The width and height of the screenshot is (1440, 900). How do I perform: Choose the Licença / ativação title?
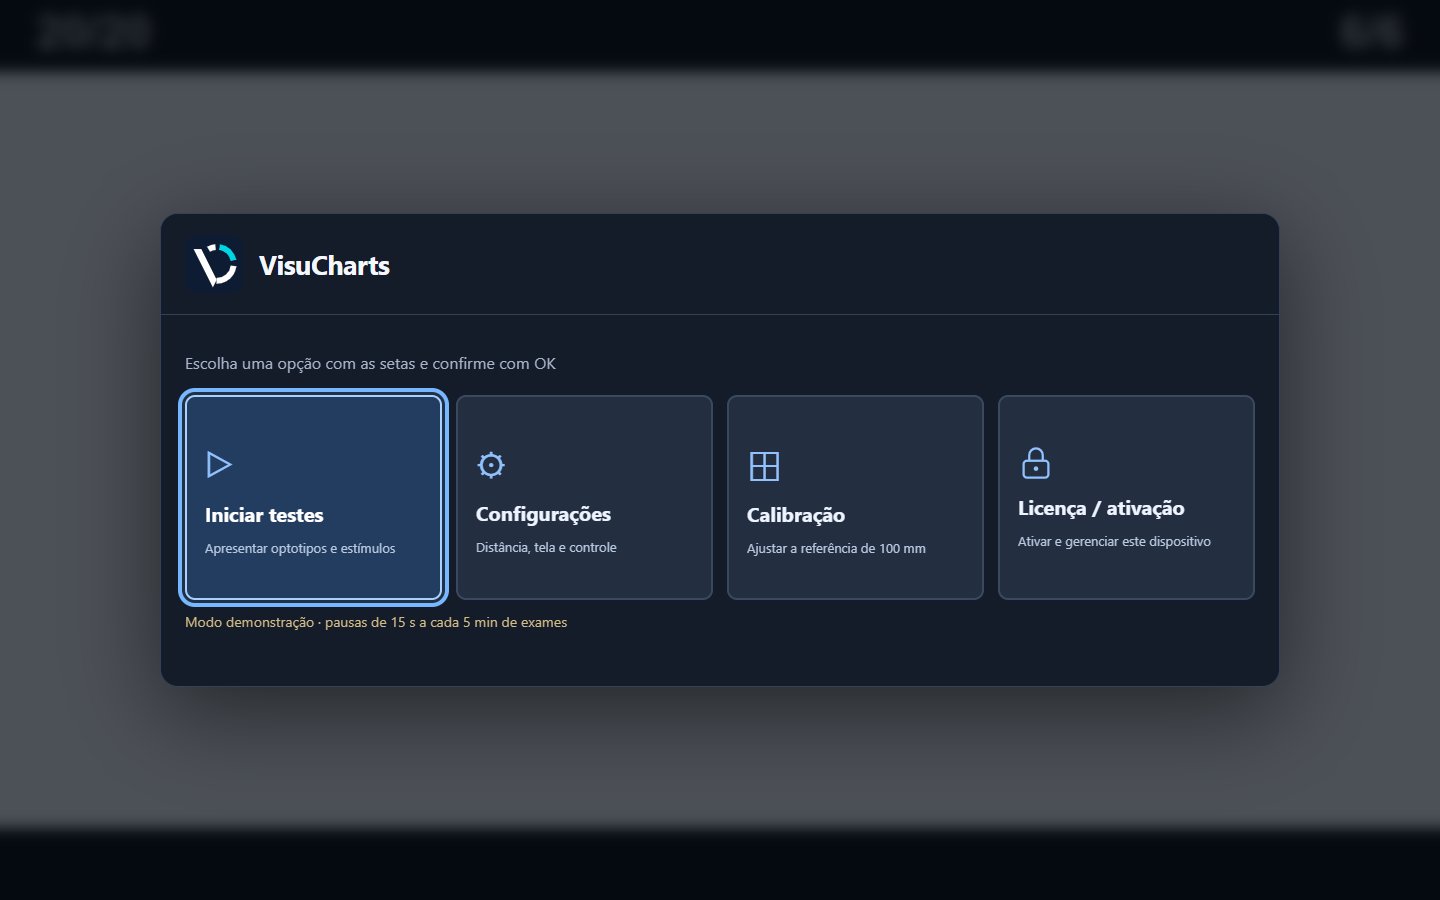tap(1101, 508)
